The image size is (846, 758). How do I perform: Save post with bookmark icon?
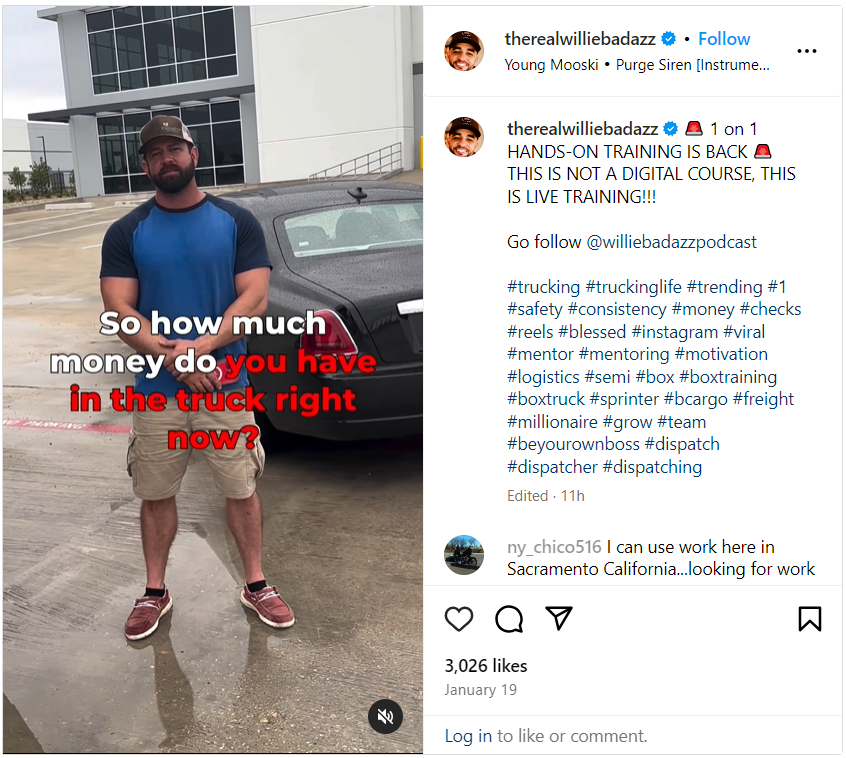[x=809, y=619]
